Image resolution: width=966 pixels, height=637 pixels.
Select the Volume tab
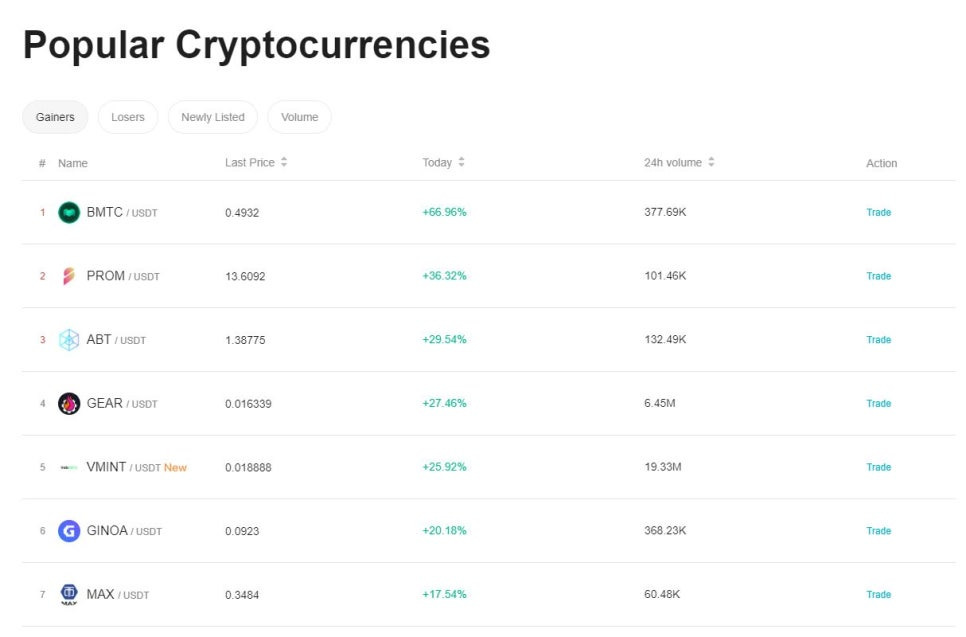pyautogui.click(x=299, y=117)
